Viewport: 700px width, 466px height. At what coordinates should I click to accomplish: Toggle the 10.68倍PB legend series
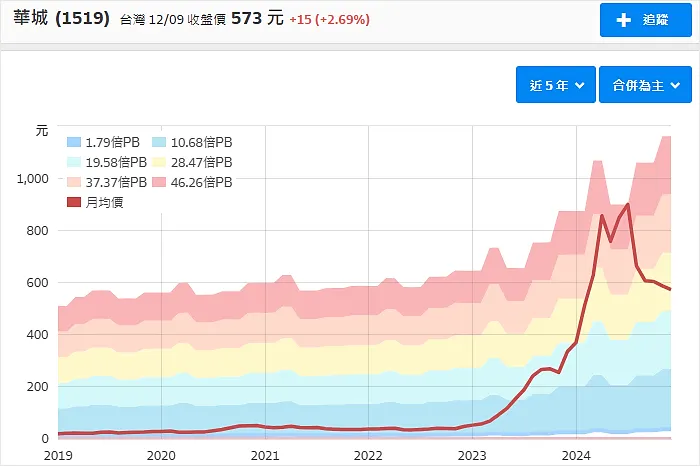(192, 142)
